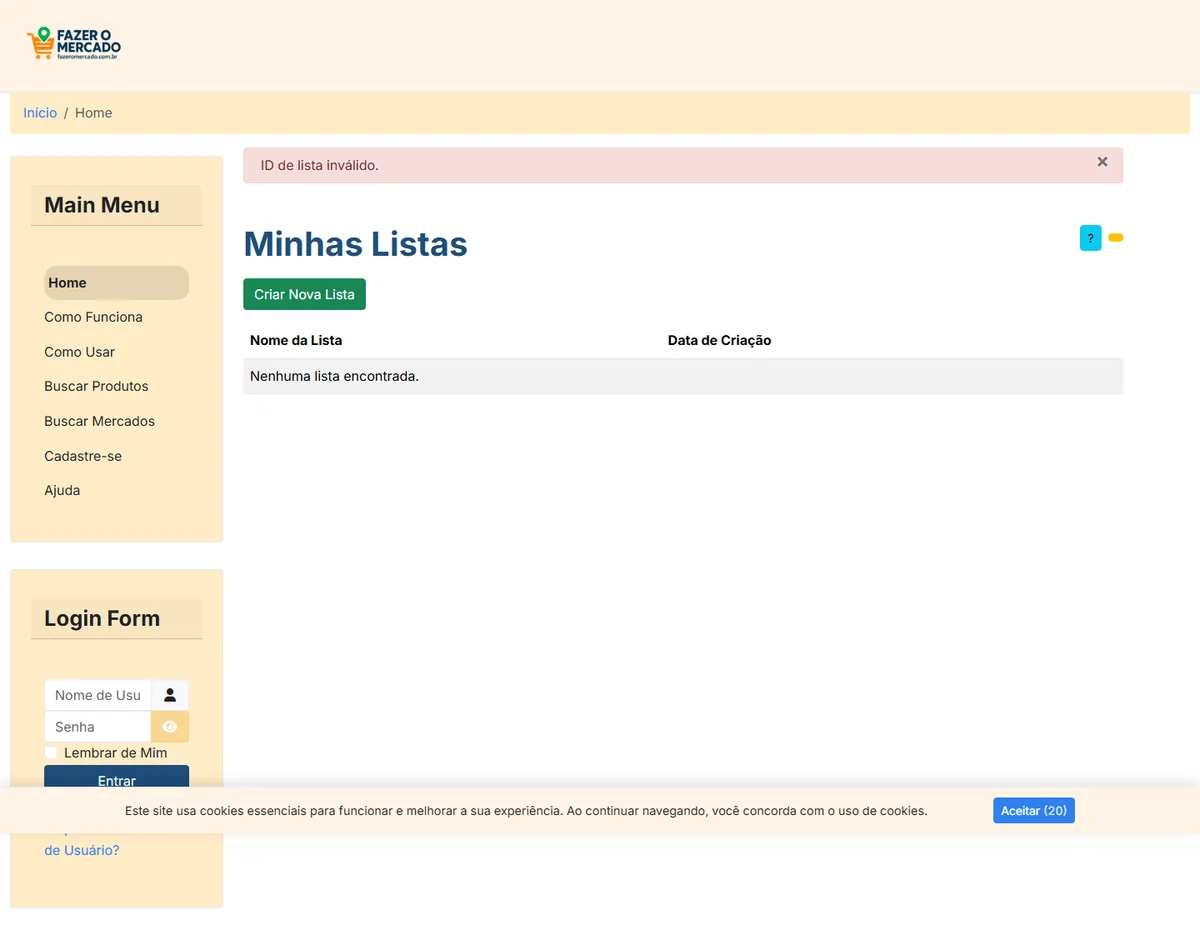Click the Nome da Lista column header
The image size is (1200, 935).
296,340
